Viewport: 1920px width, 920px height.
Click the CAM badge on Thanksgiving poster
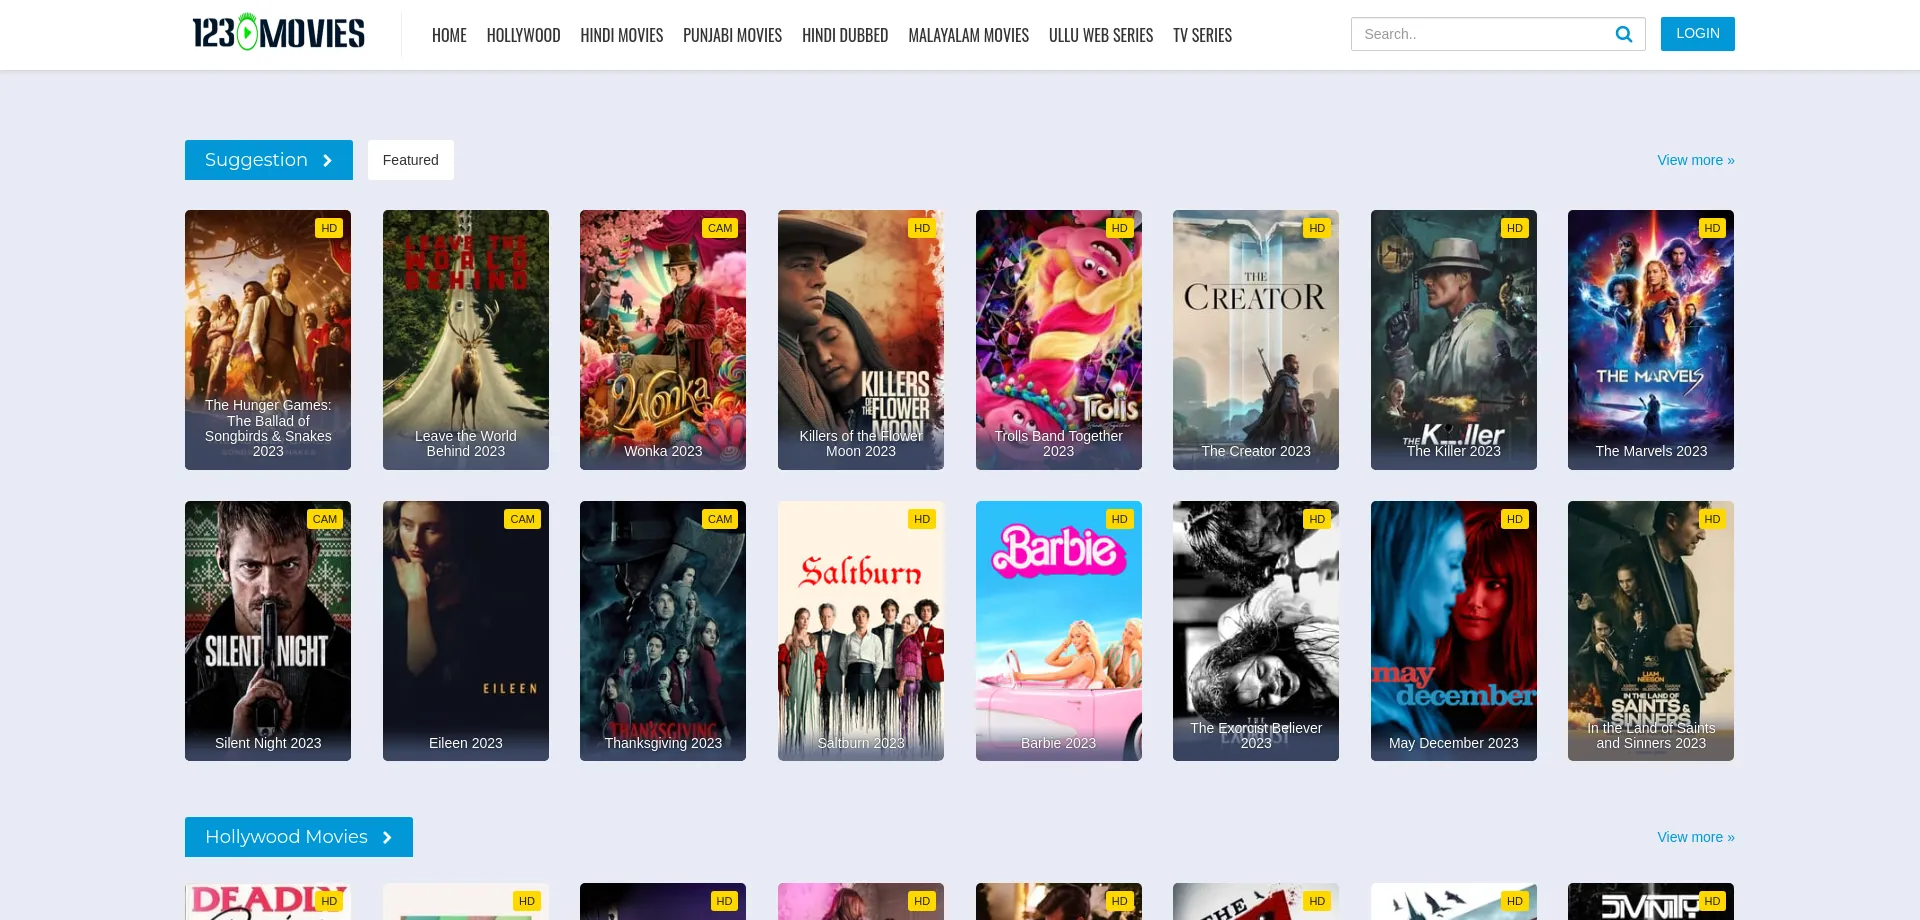(x=720, y=519)
